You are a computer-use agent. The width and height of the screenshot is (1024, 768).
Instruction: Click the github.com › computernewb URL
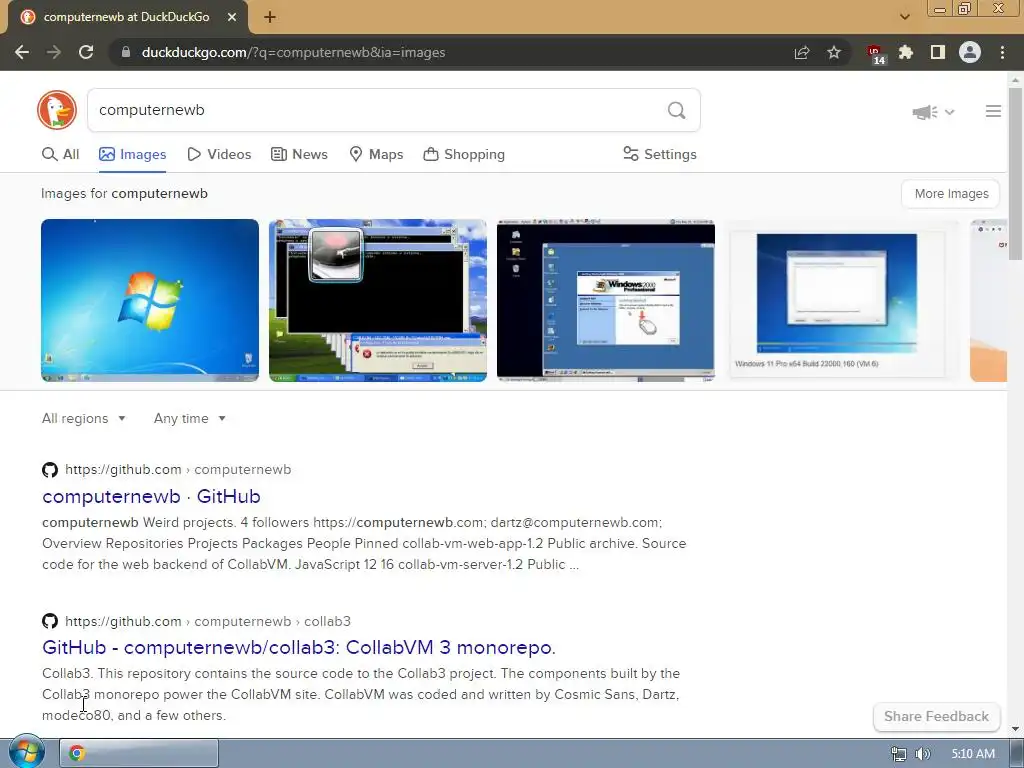click(178, 470)
